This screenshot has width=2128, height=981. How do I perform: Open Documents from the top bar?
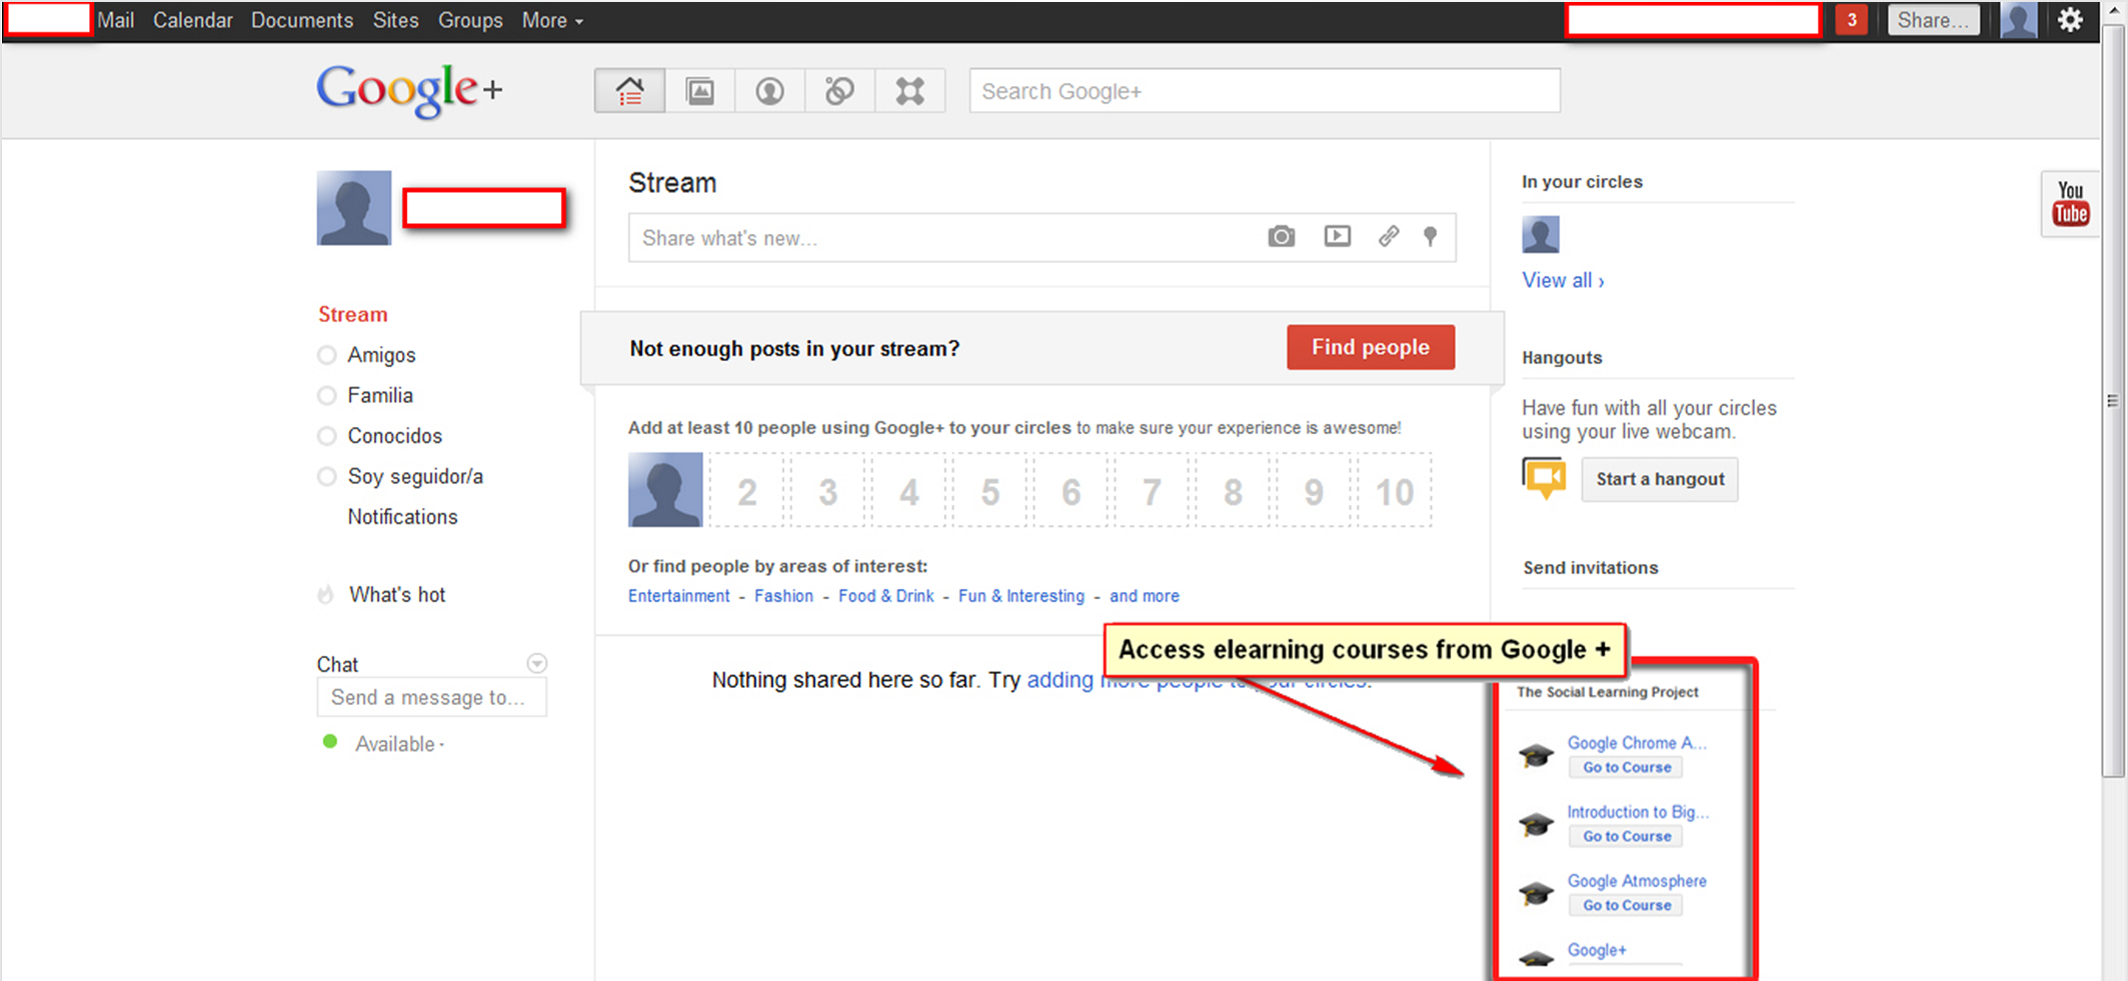pos(302,20)
